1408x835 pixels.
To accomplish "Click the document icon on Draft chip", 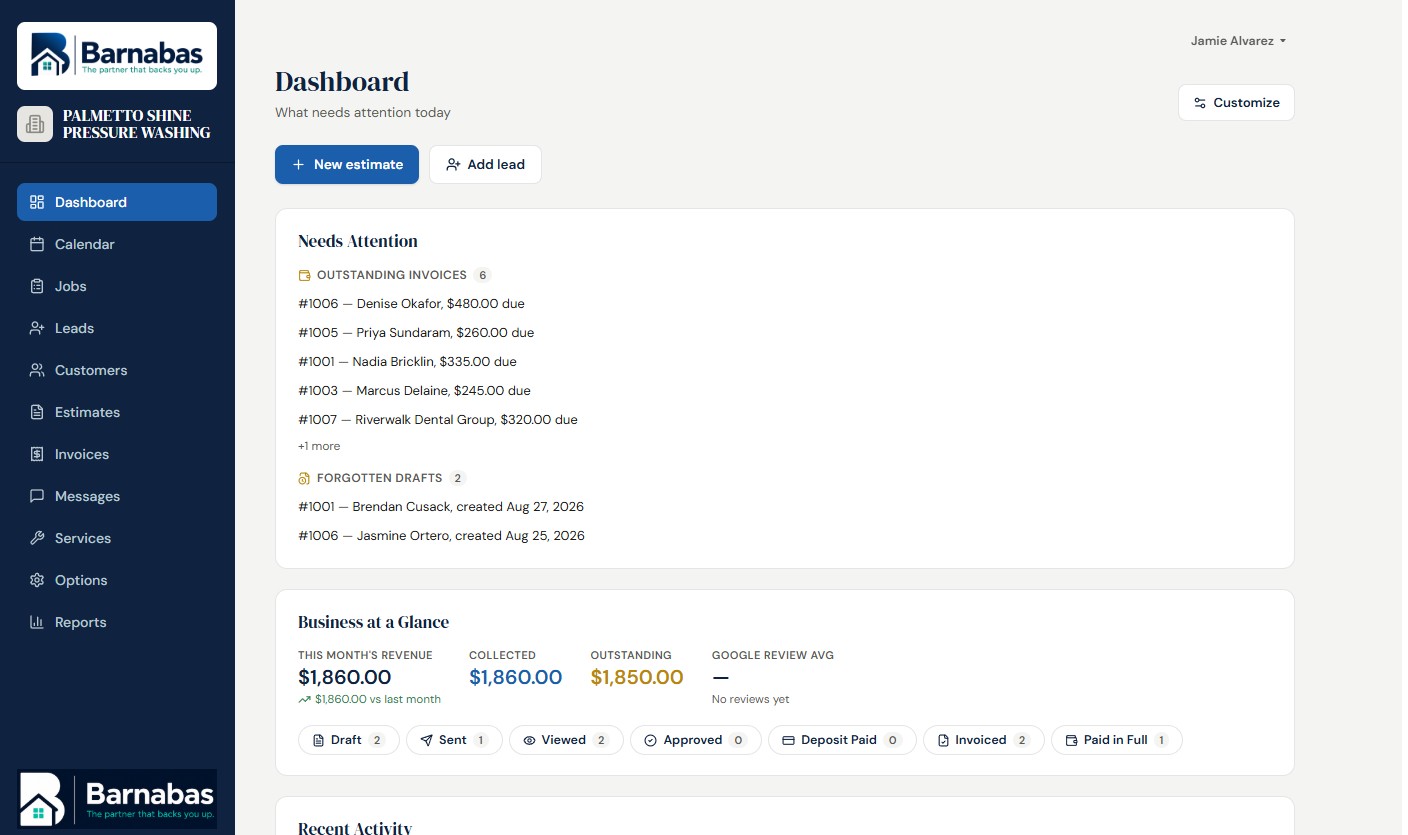I will (x=318, y=740).
